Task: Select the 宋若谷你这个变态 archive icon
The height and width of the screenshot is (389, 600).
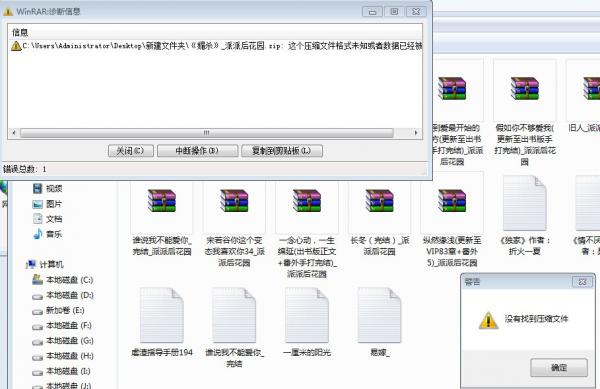Action: (234, 200)
